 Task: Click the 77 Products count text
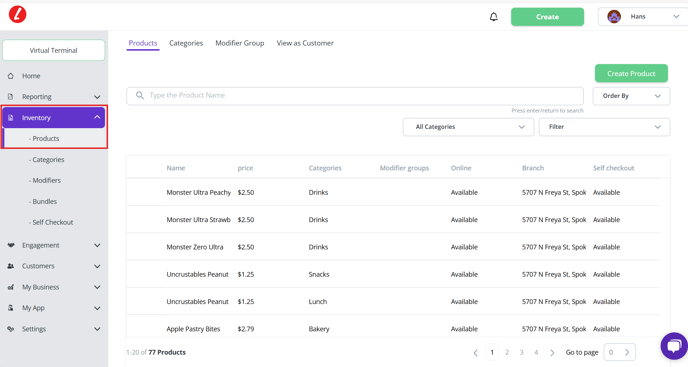click(x=167, y=352)
